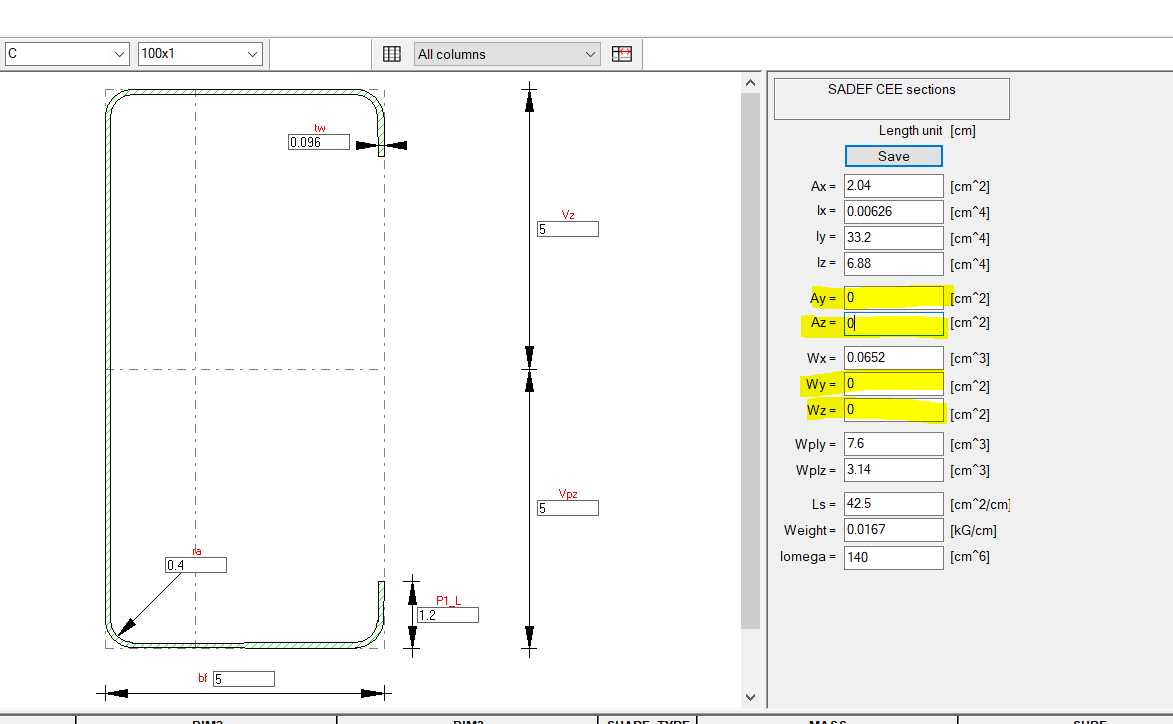Save the section properties
Screen dimensions: 1173x724
893,156
